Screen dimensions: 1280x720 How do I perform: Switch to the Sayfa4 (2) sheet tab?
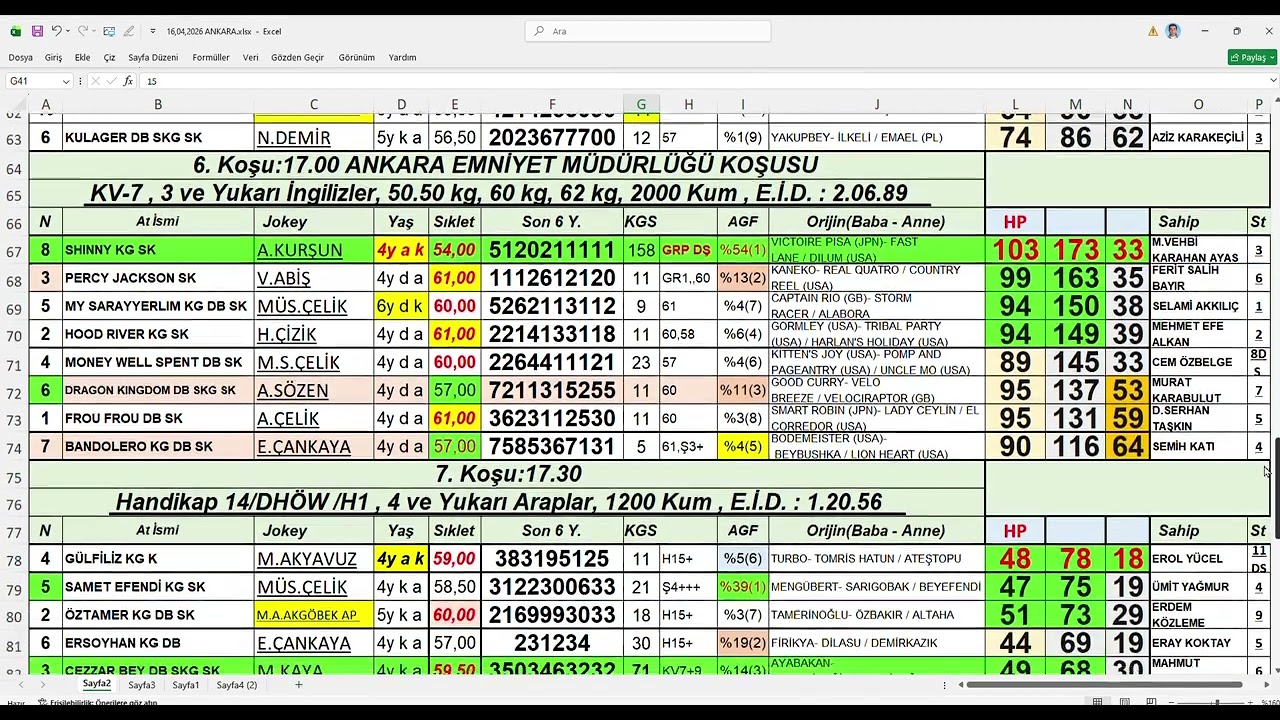237,685
